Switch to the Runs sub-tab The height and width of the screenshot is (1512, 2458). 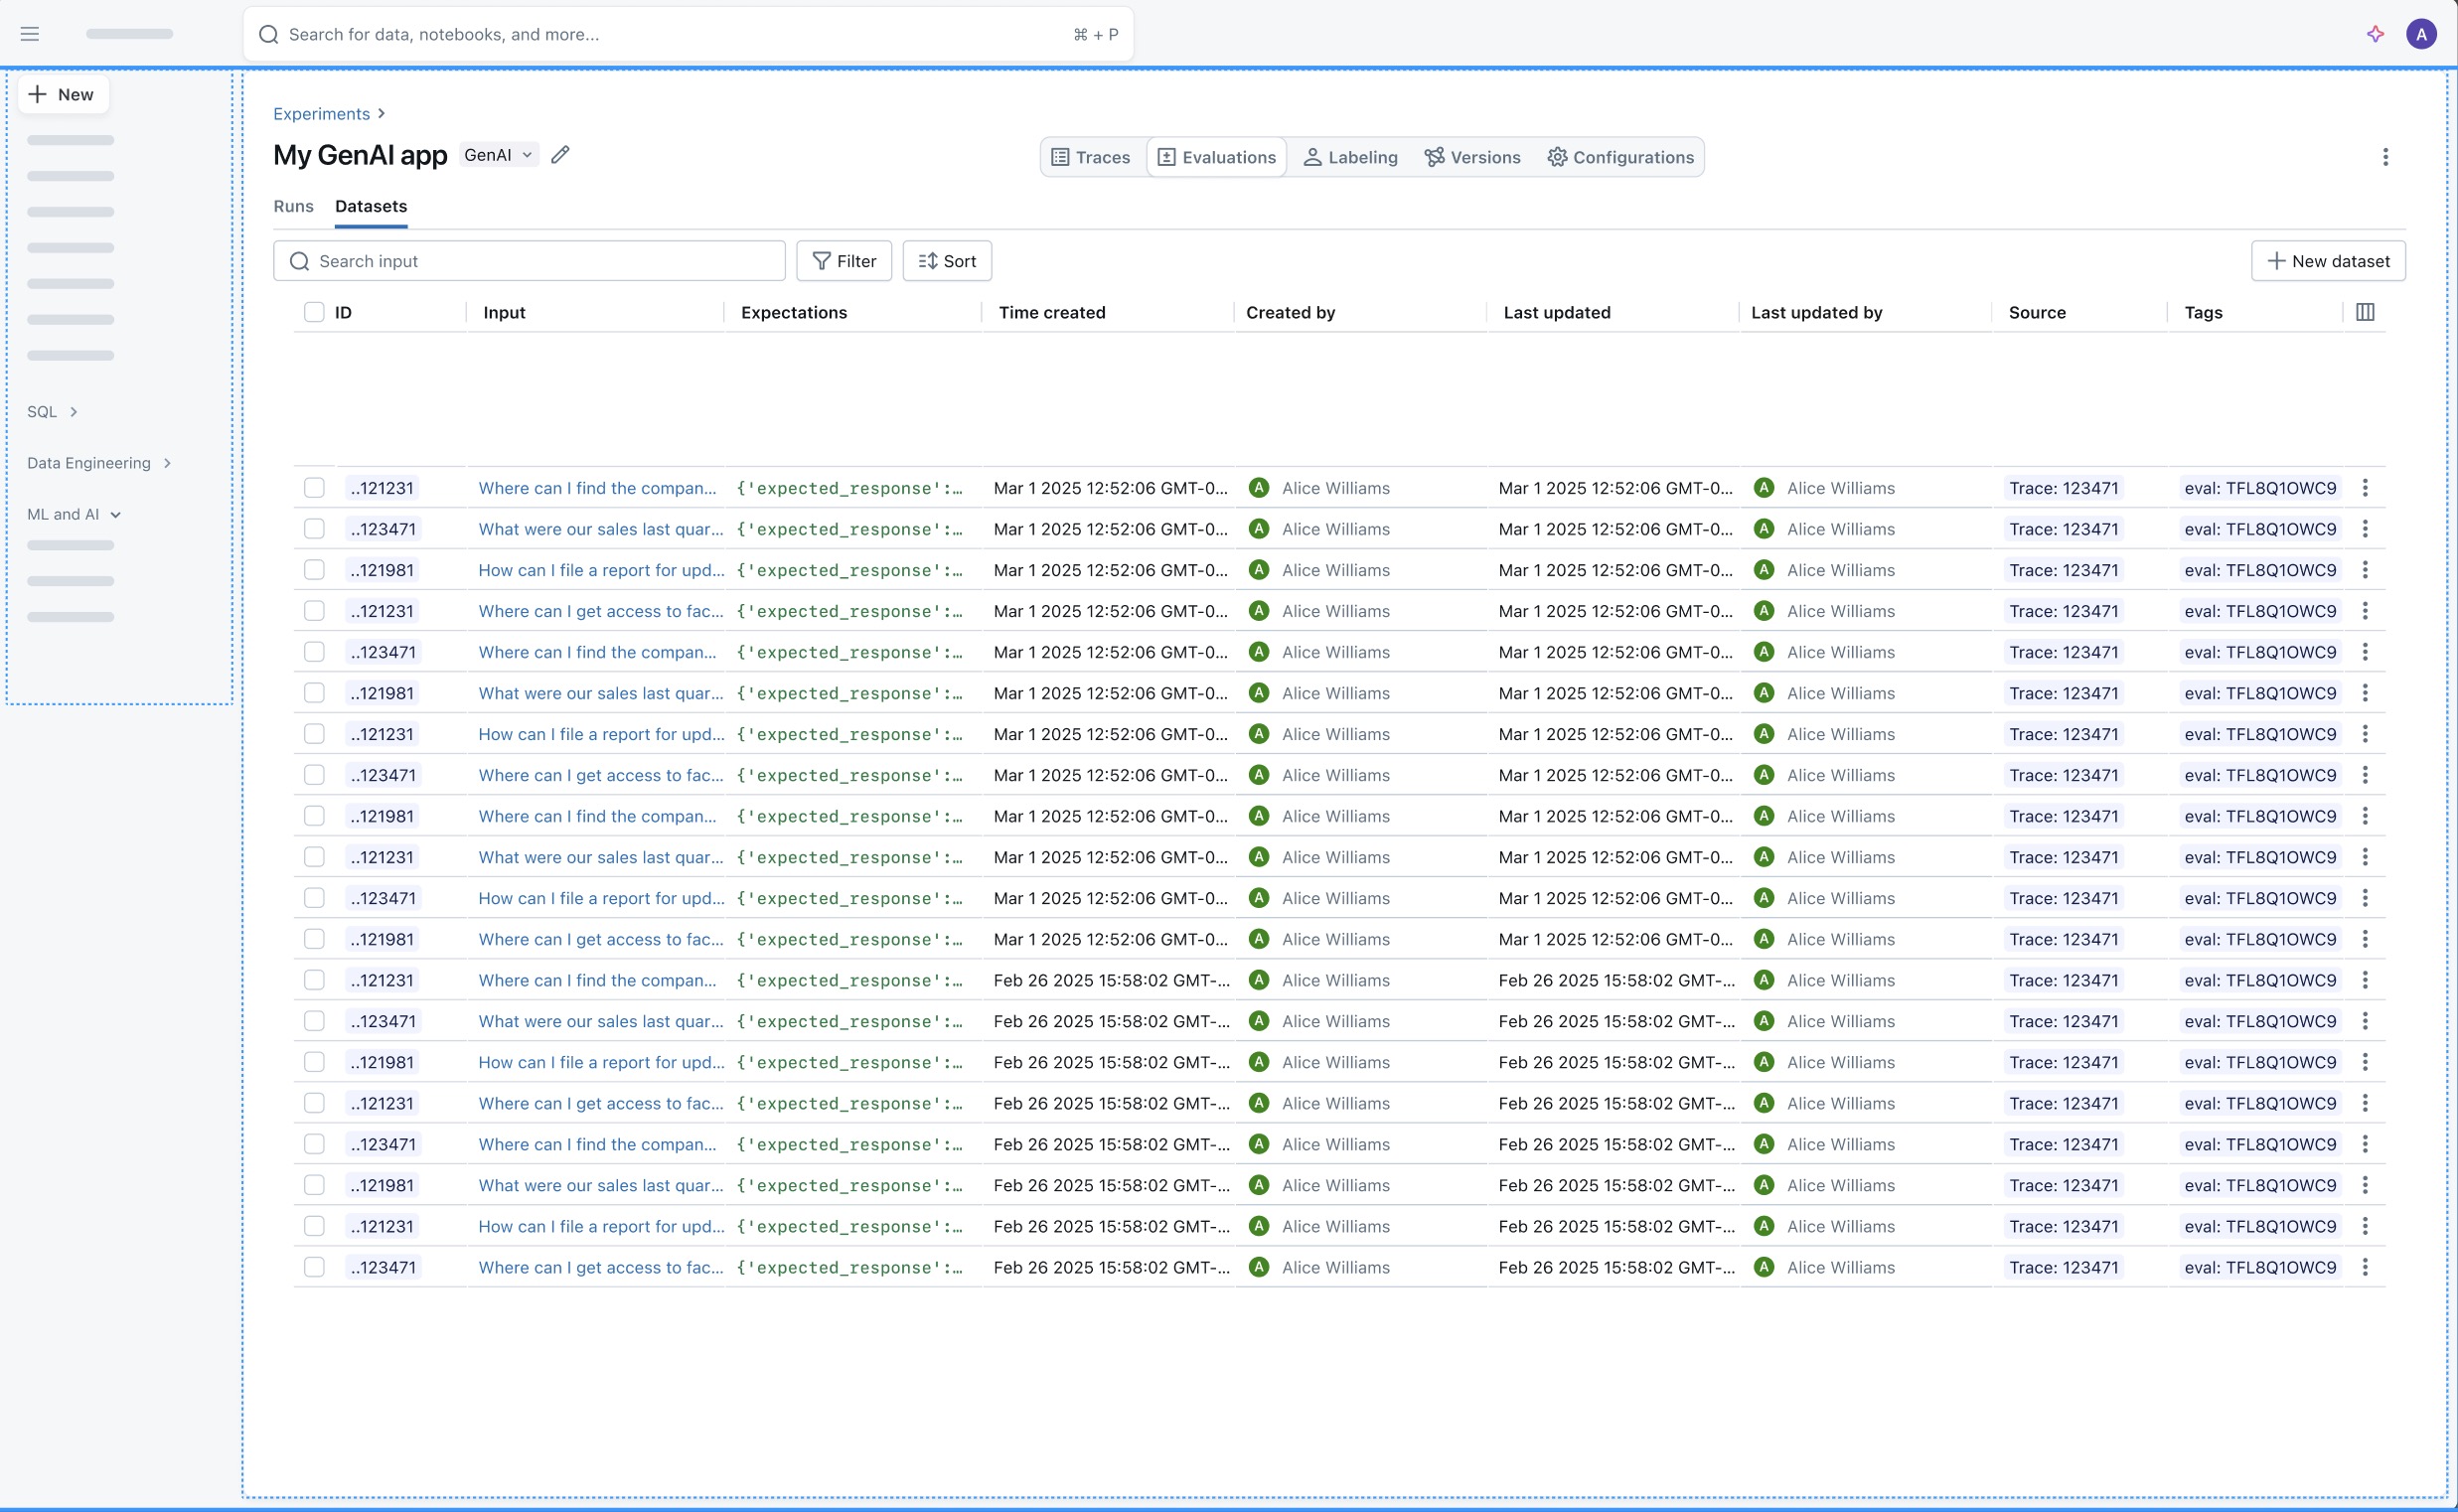point(293,206)
